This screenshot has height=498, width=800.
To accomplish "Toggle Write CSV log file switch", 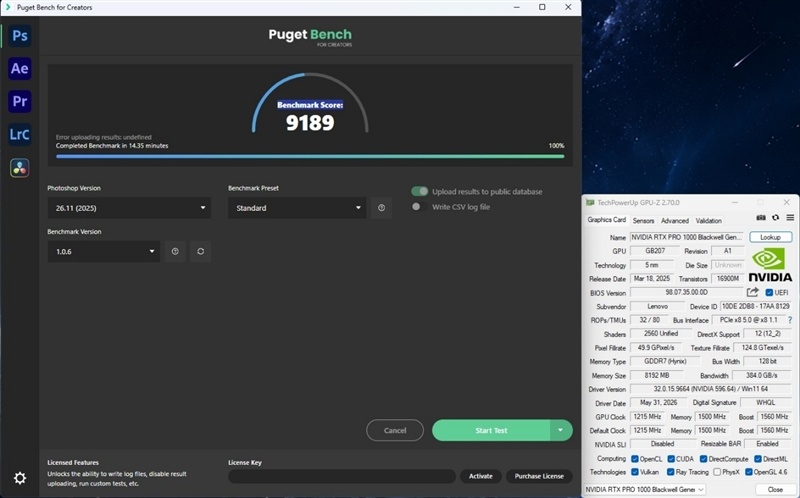I will pyautogui.click(x=419, y=207).
